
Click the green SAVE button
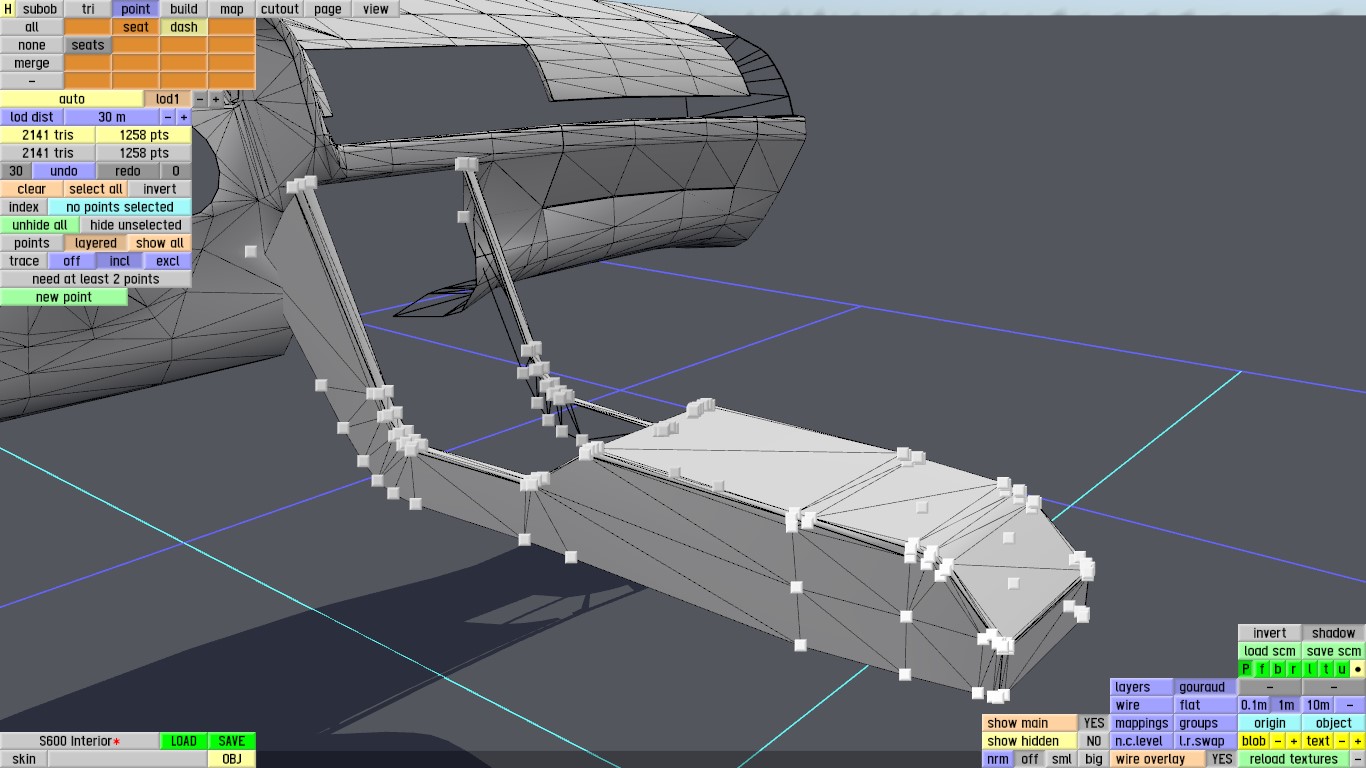coord(232,741)
